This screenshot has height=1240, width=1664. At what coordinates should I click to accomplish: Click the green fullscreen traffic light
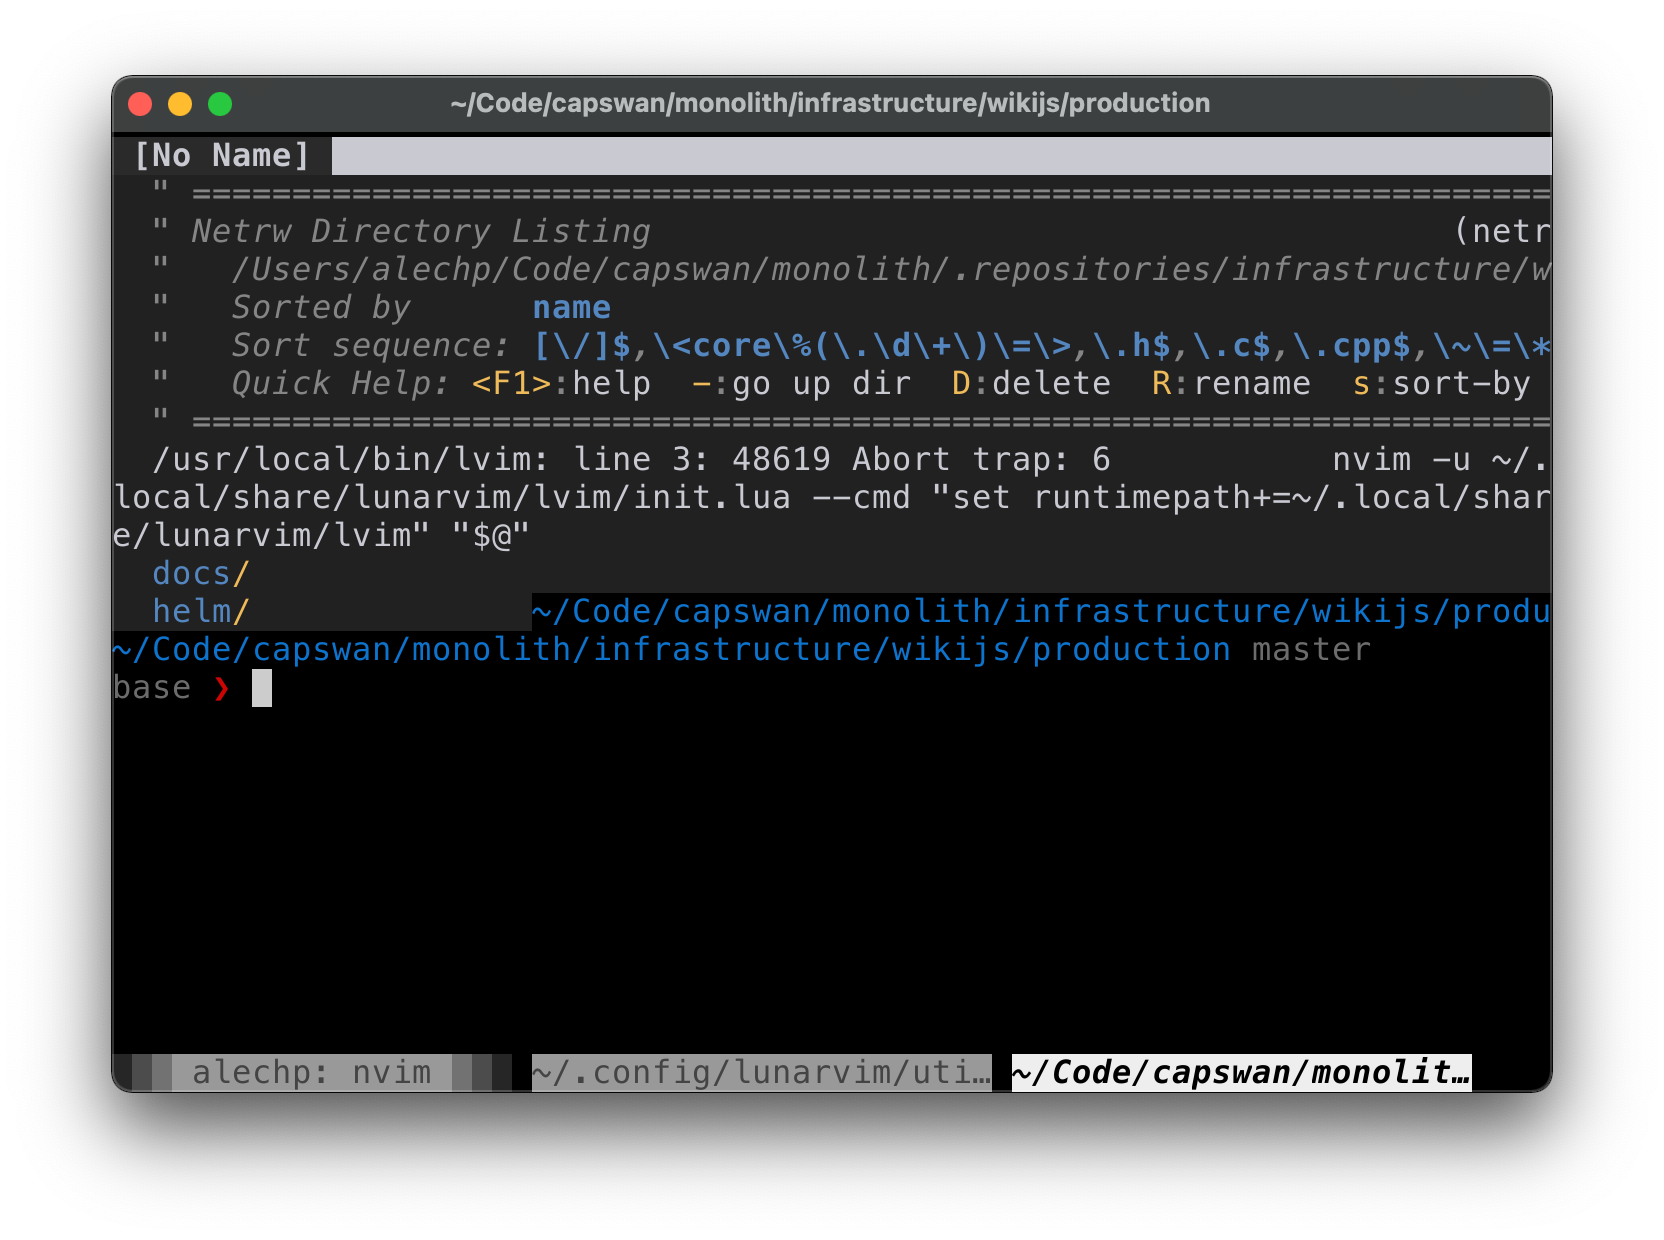pyautogui.click(x=221, y=103)
